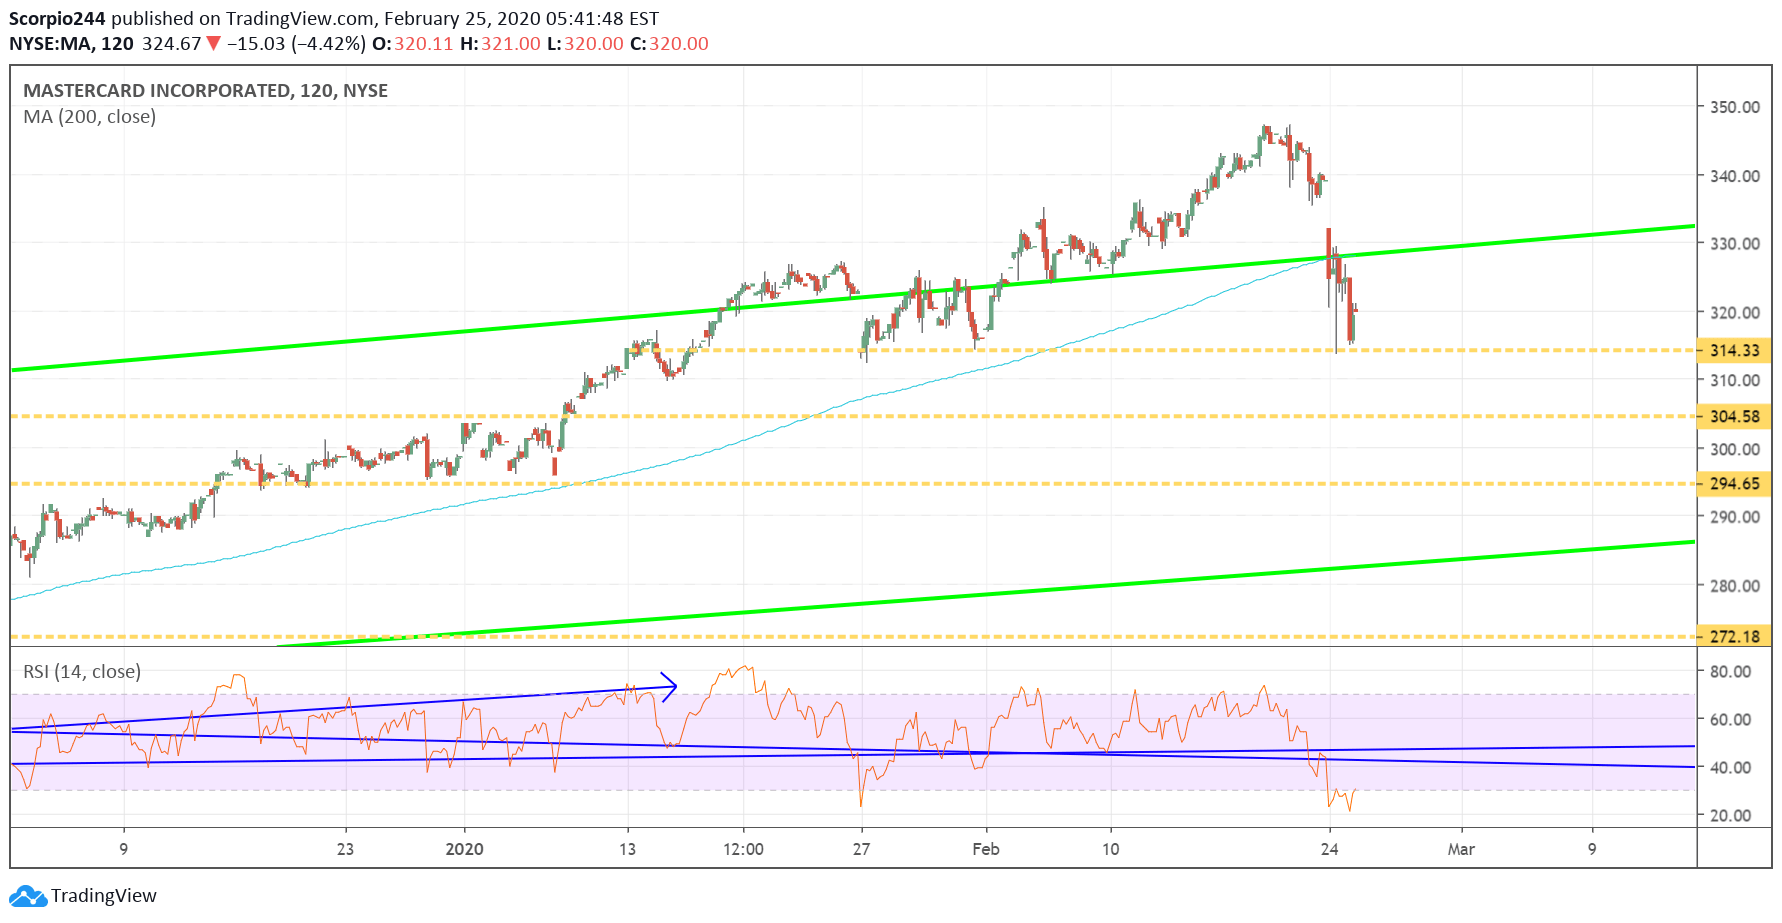
Task: Click the 294.65 yellow price label
Action: click(x=1735, y=484)
